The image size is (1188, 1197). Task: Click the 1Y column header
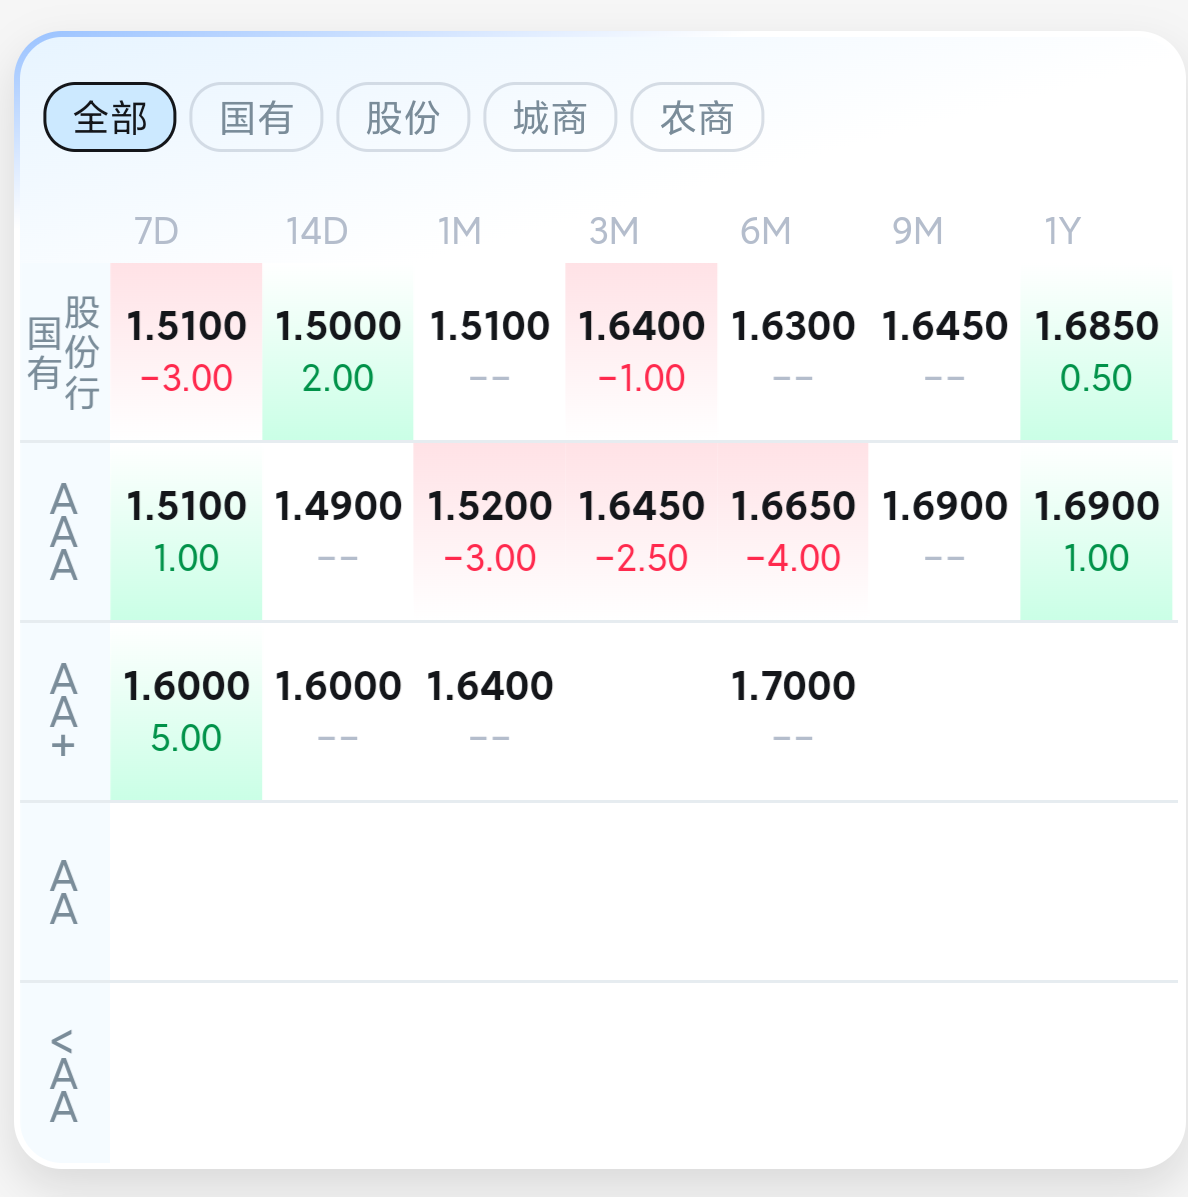coord(1063,232)
